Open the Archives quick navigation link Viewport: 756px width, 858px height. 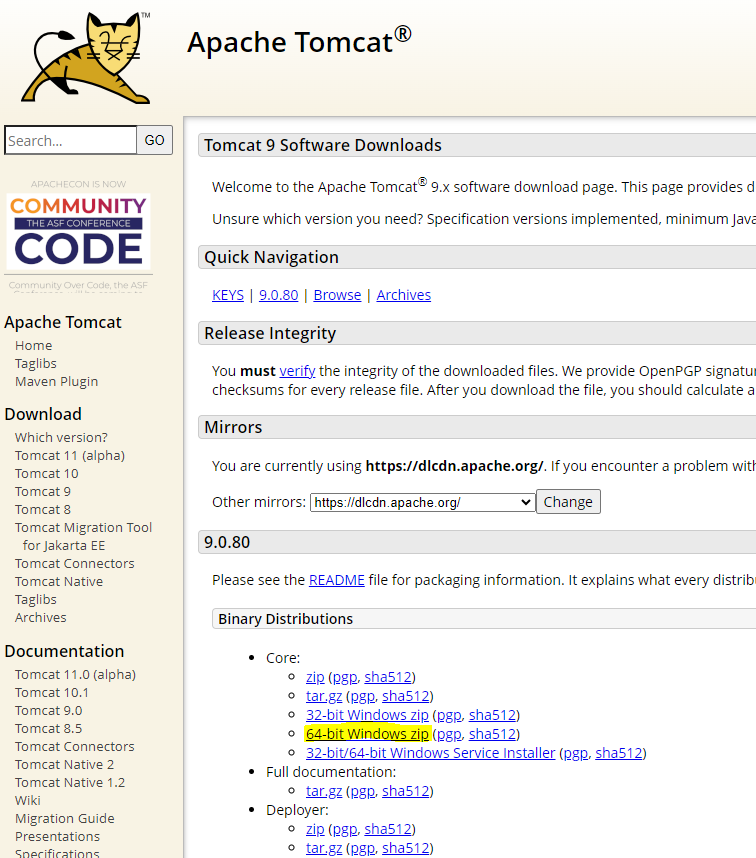click(x=404, y=295)
